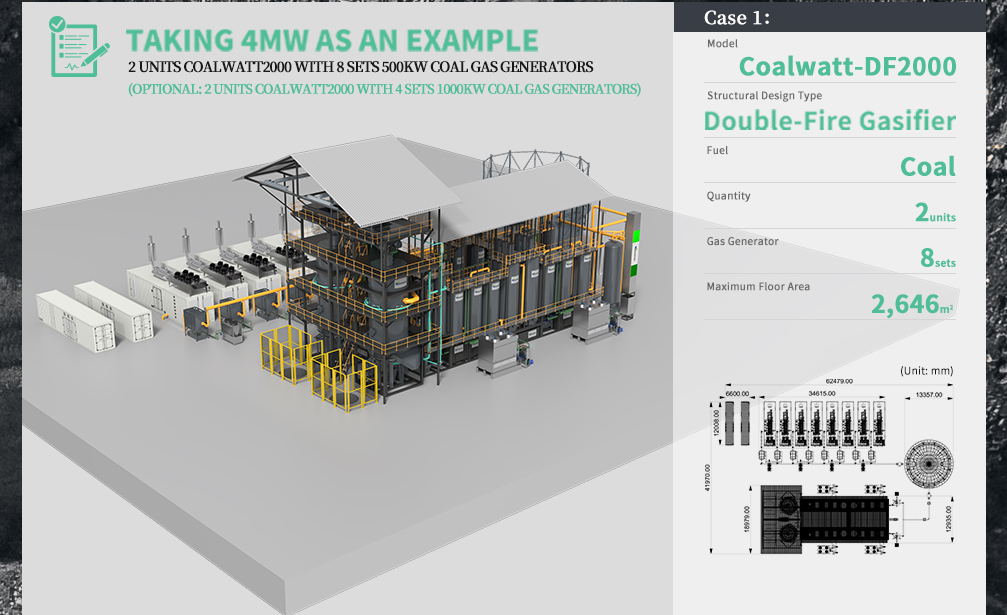Click the "TAKING 4MW AS AN EXAMPLE" heading
The image size is (1007, 615).
332,40
